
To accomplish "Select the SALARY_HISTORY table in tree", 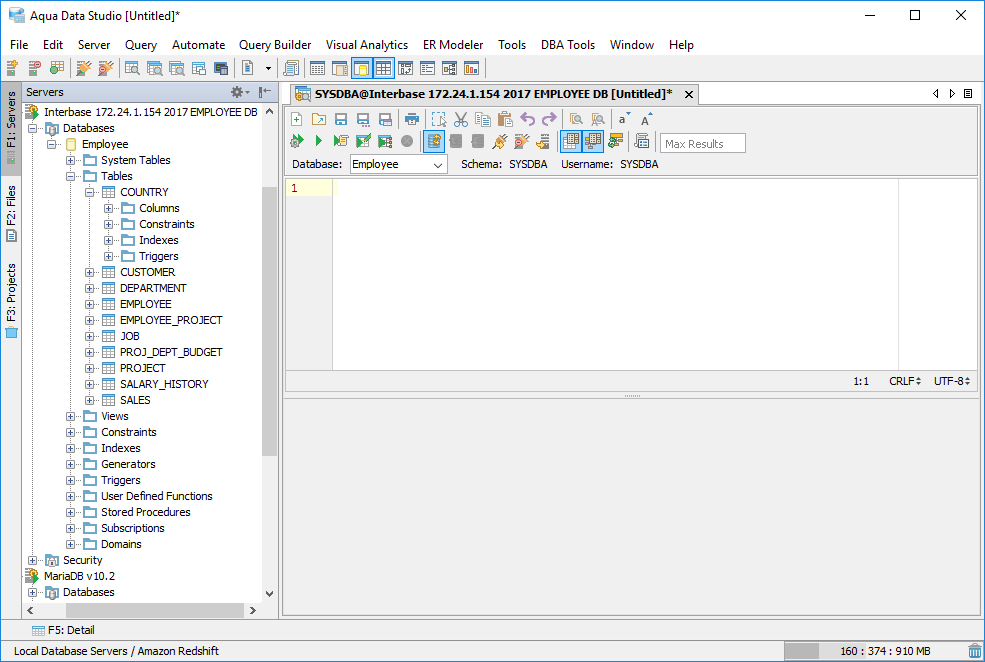I will (x=164, y=384).
